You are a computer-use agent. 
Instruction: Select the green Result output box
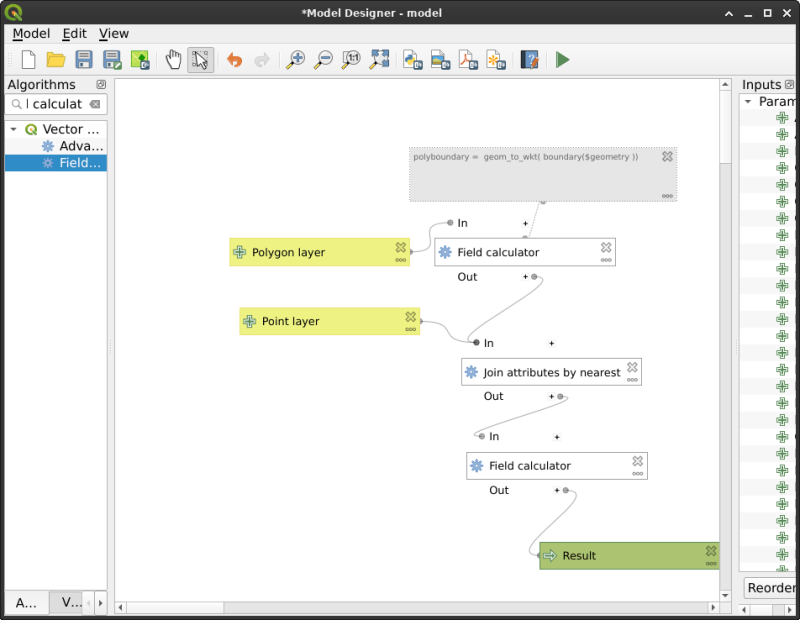[629, 556]
